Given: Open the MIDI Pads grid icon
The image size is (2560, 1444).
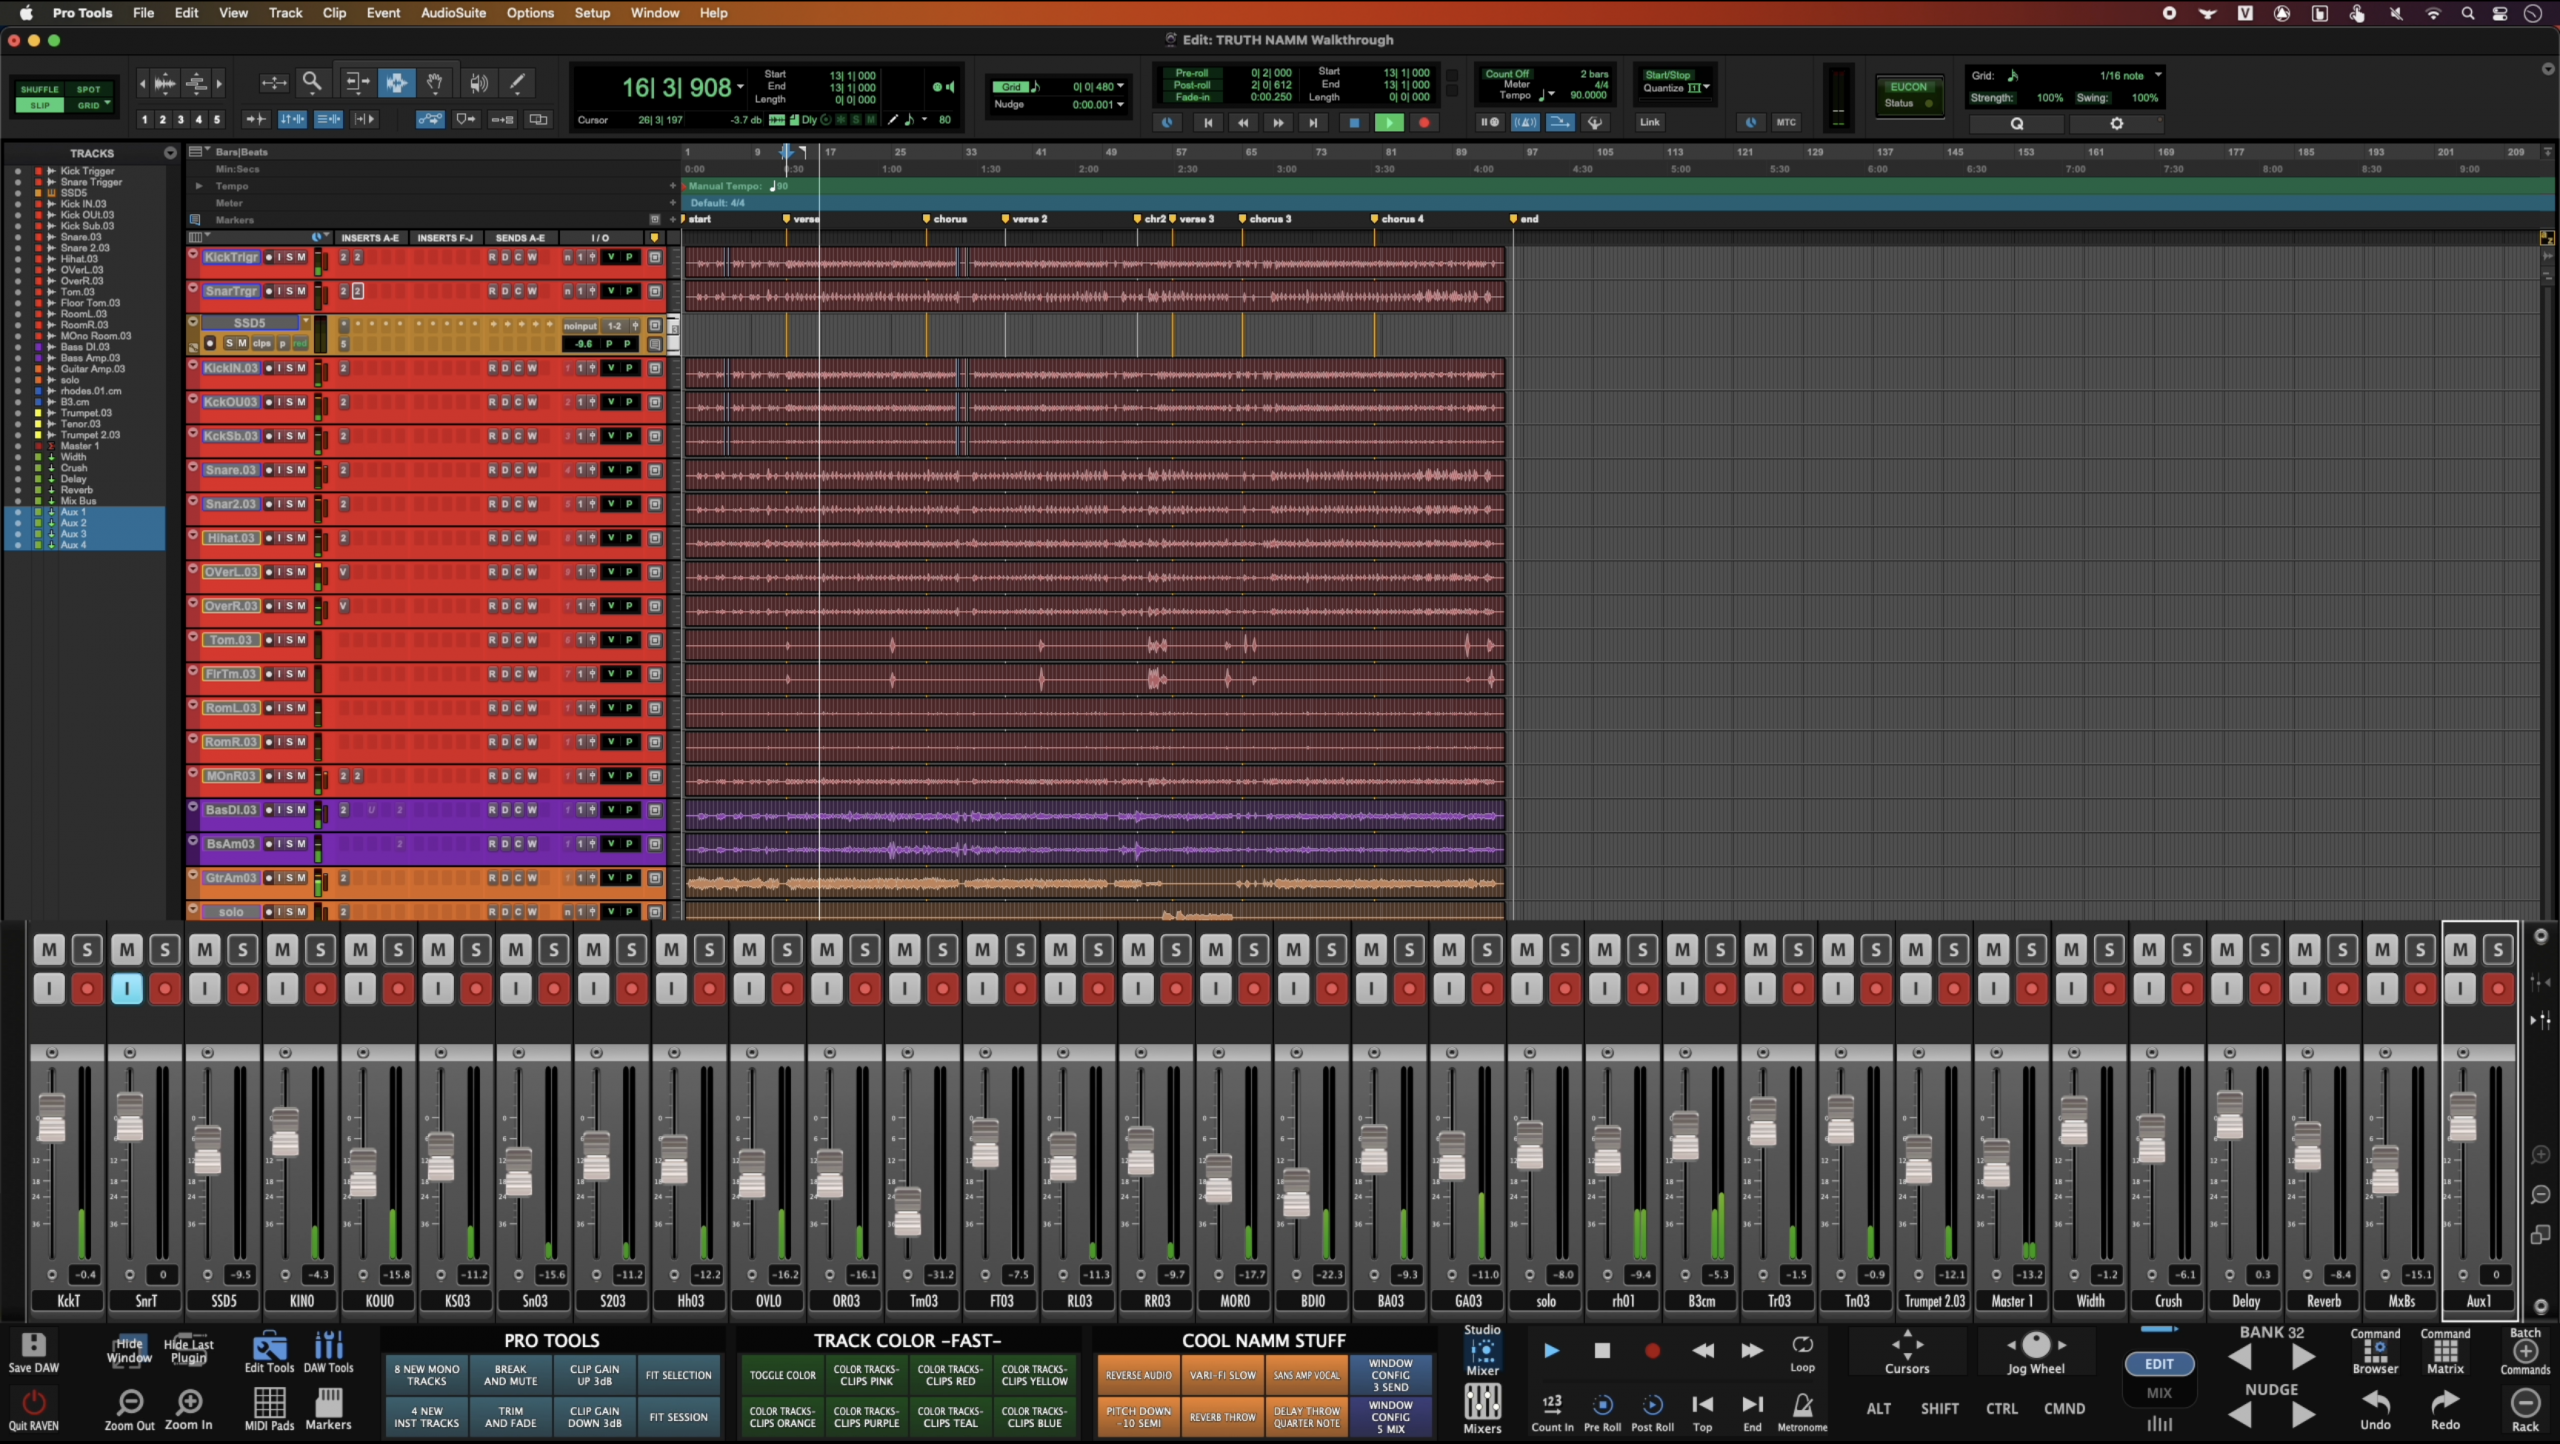Looking at the screenshot, I should pyautogui.click(x=269, y=1402).
